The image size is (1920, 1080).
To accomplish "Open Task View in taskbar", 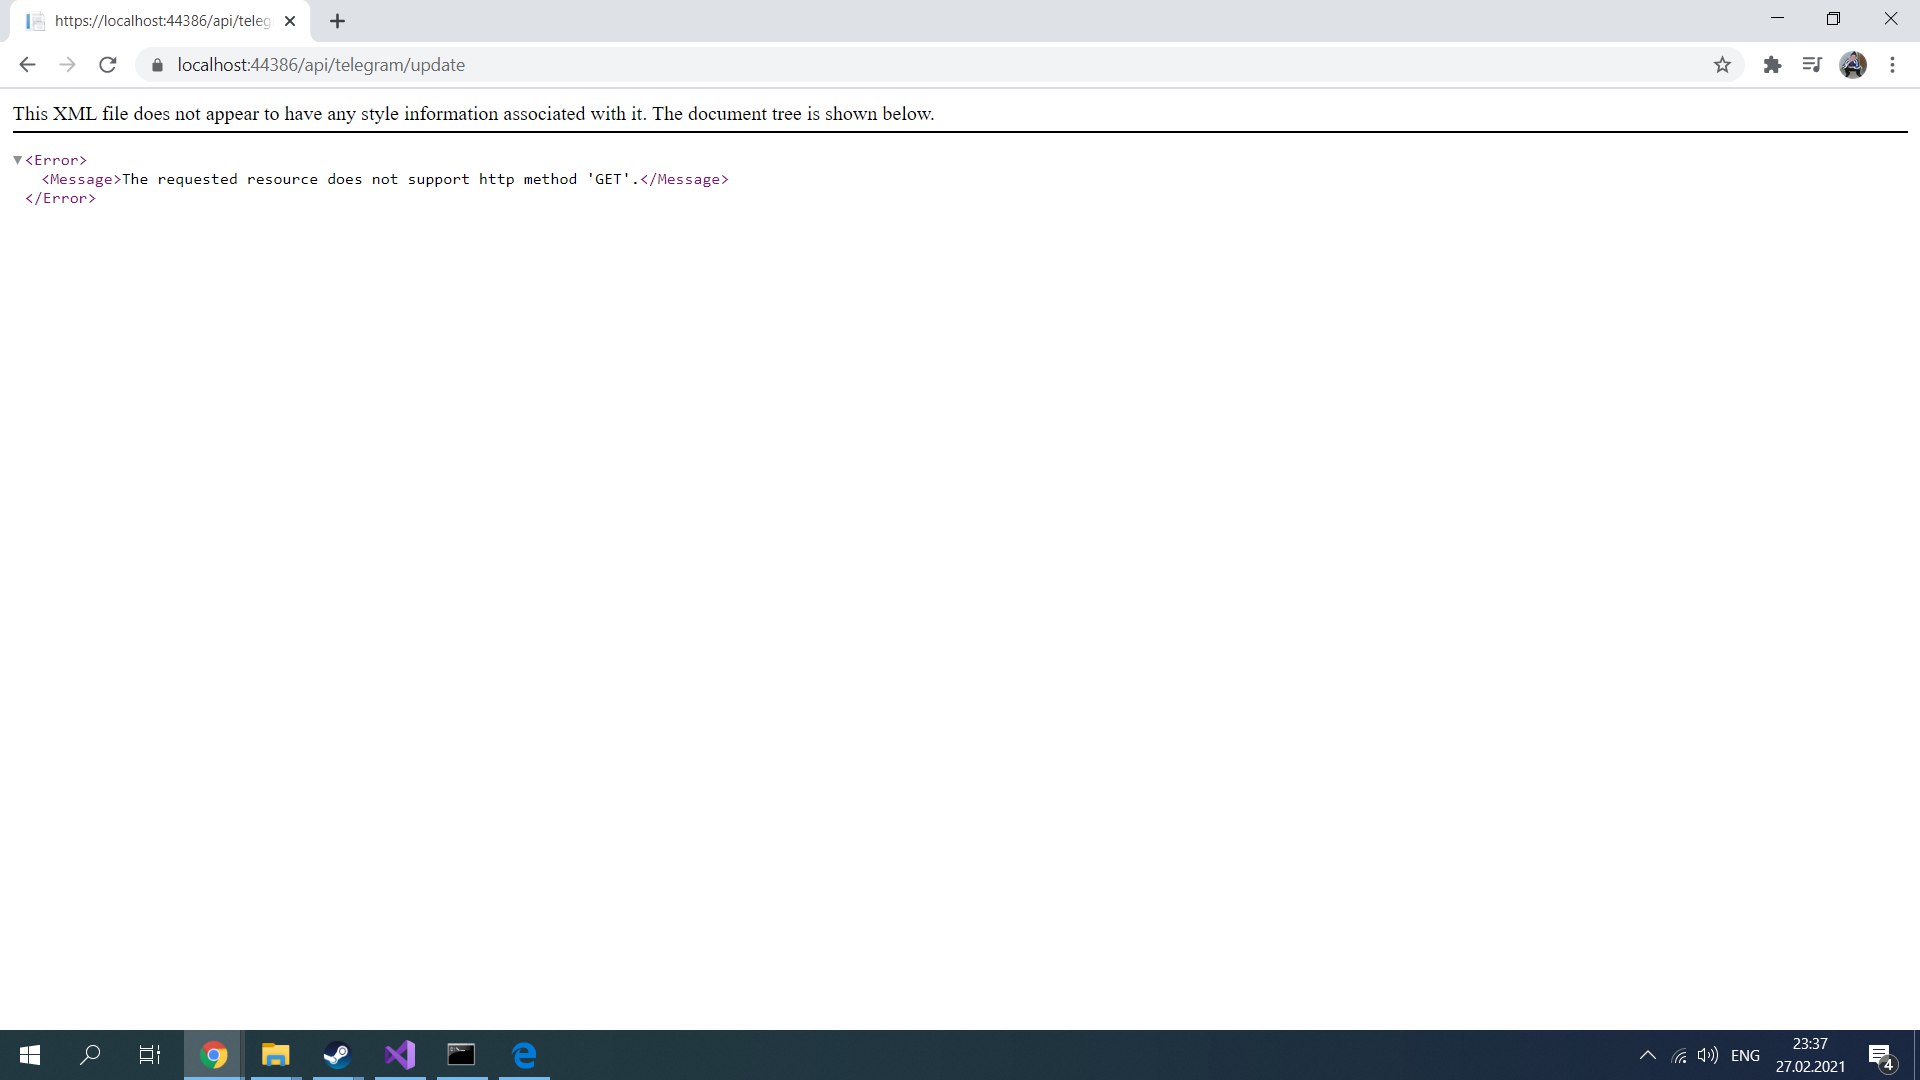I will pyautogui.click(x=150, y=1055).
